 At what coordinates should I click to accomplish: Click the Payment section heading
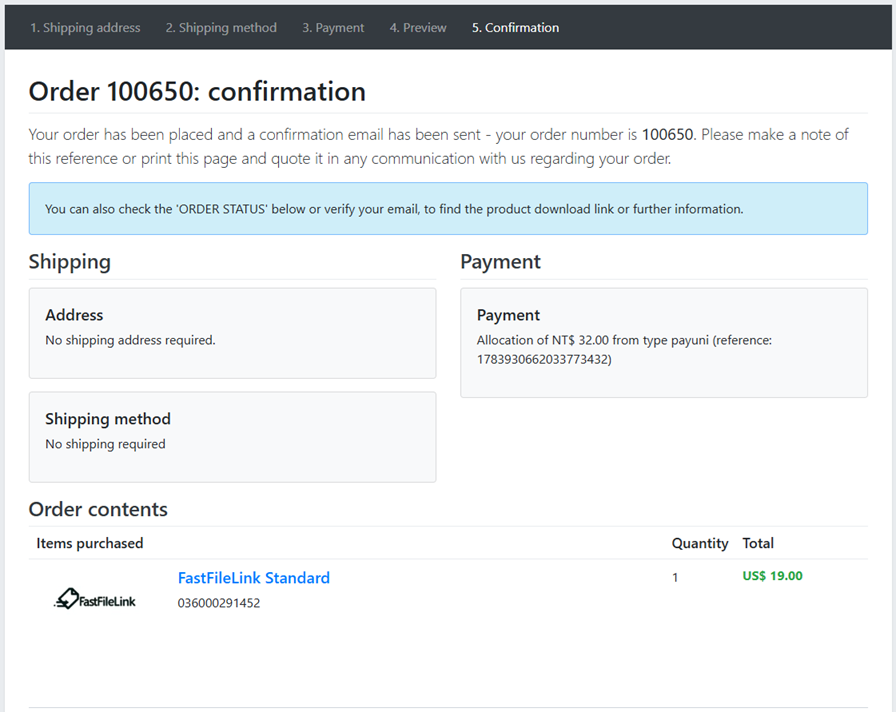coord(501,262)
